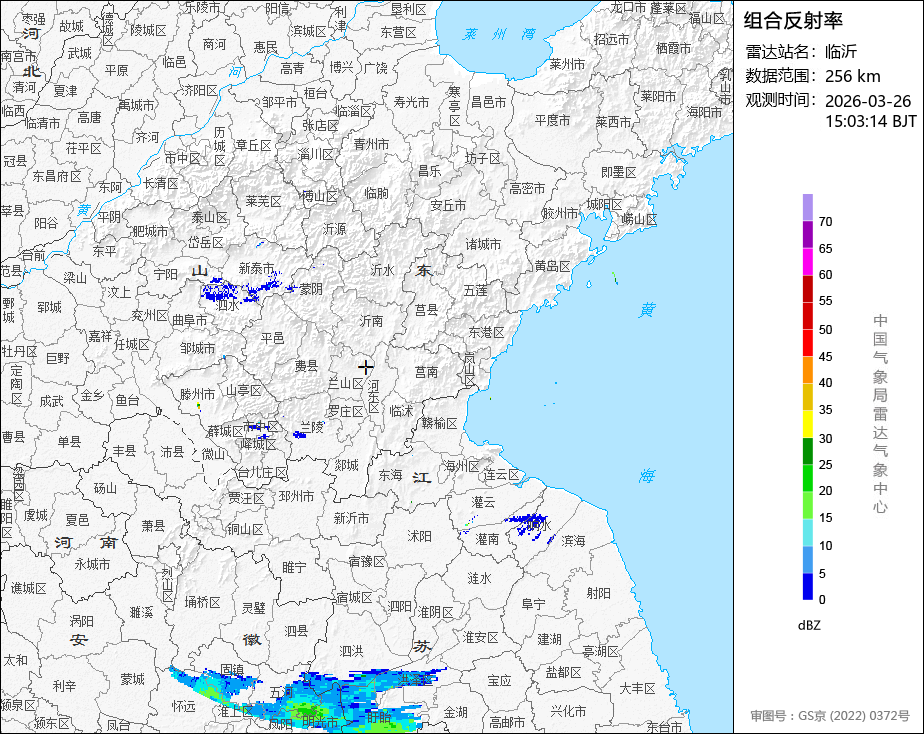This screenshot has width=924, height=734.
Task: Click the red 45–50 dBZ legend segment
Action: [x=807, y=343]
